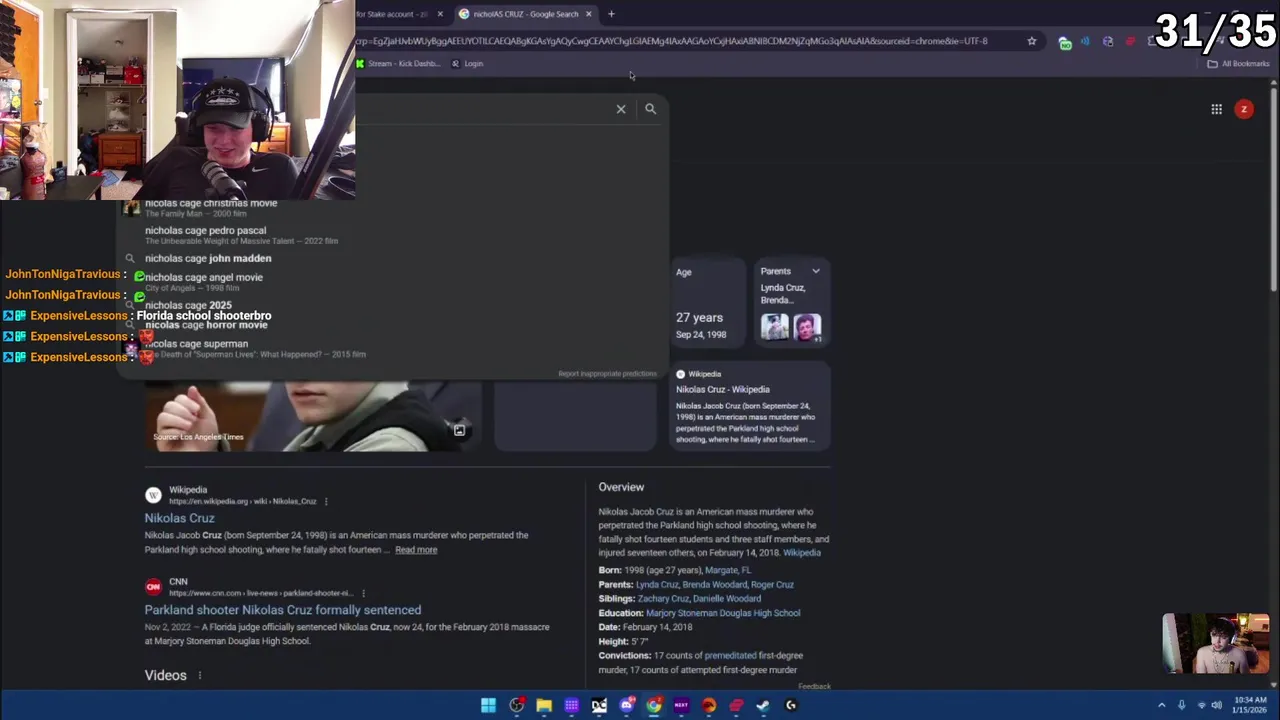Open the Roger Cruz link
Image resolution: width=1280 pixels, height=720 pixels.
point(771,584)
